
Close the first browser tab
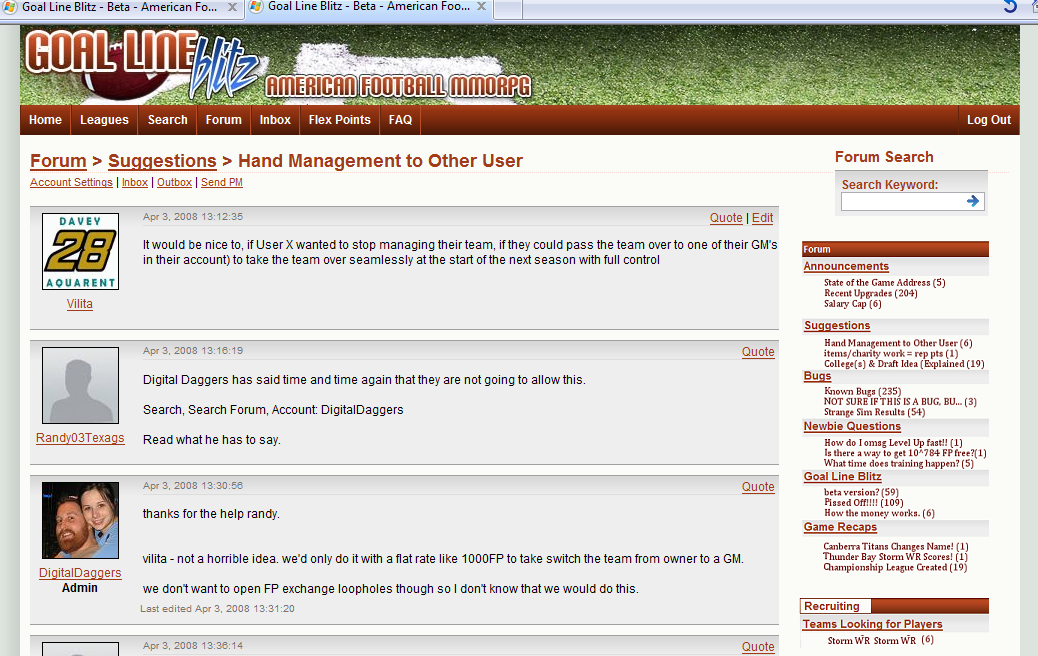232,7
